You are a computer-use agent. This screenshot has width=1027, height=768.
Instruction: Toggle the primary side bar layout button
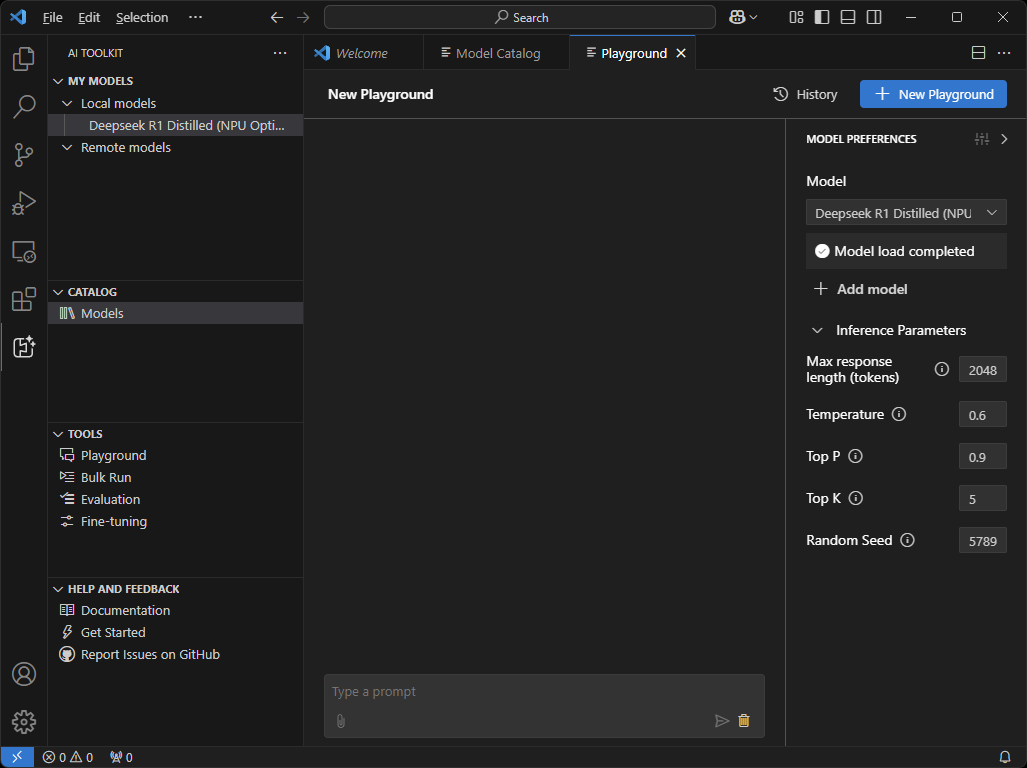coord(822,17)
